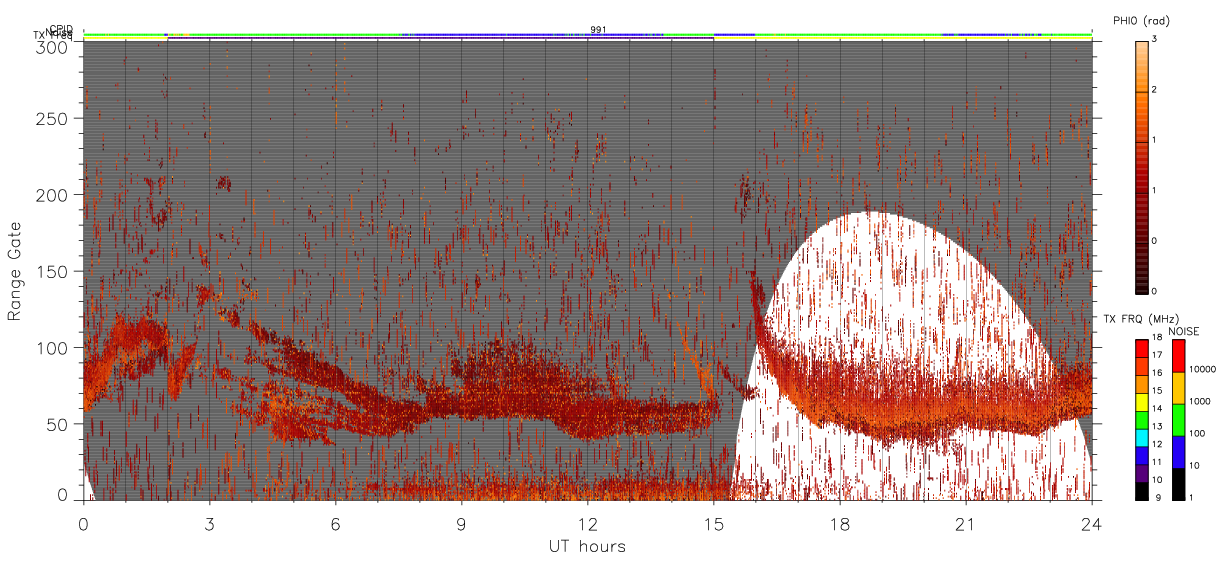Click the '991' CPID value label
1228x567 pixels.
point(598,30)
